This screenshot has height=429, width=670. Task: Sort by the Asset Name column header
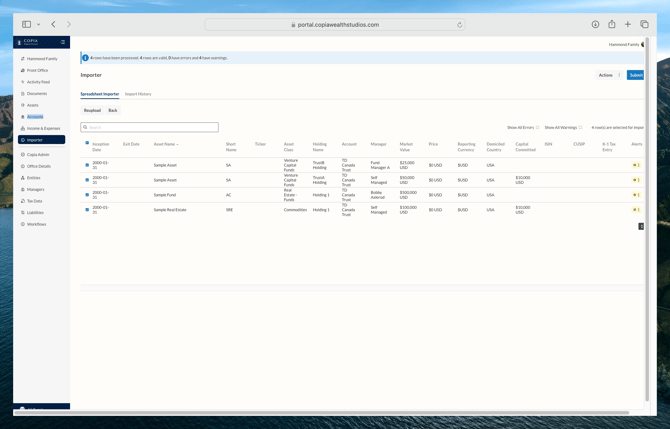[166, 144]
